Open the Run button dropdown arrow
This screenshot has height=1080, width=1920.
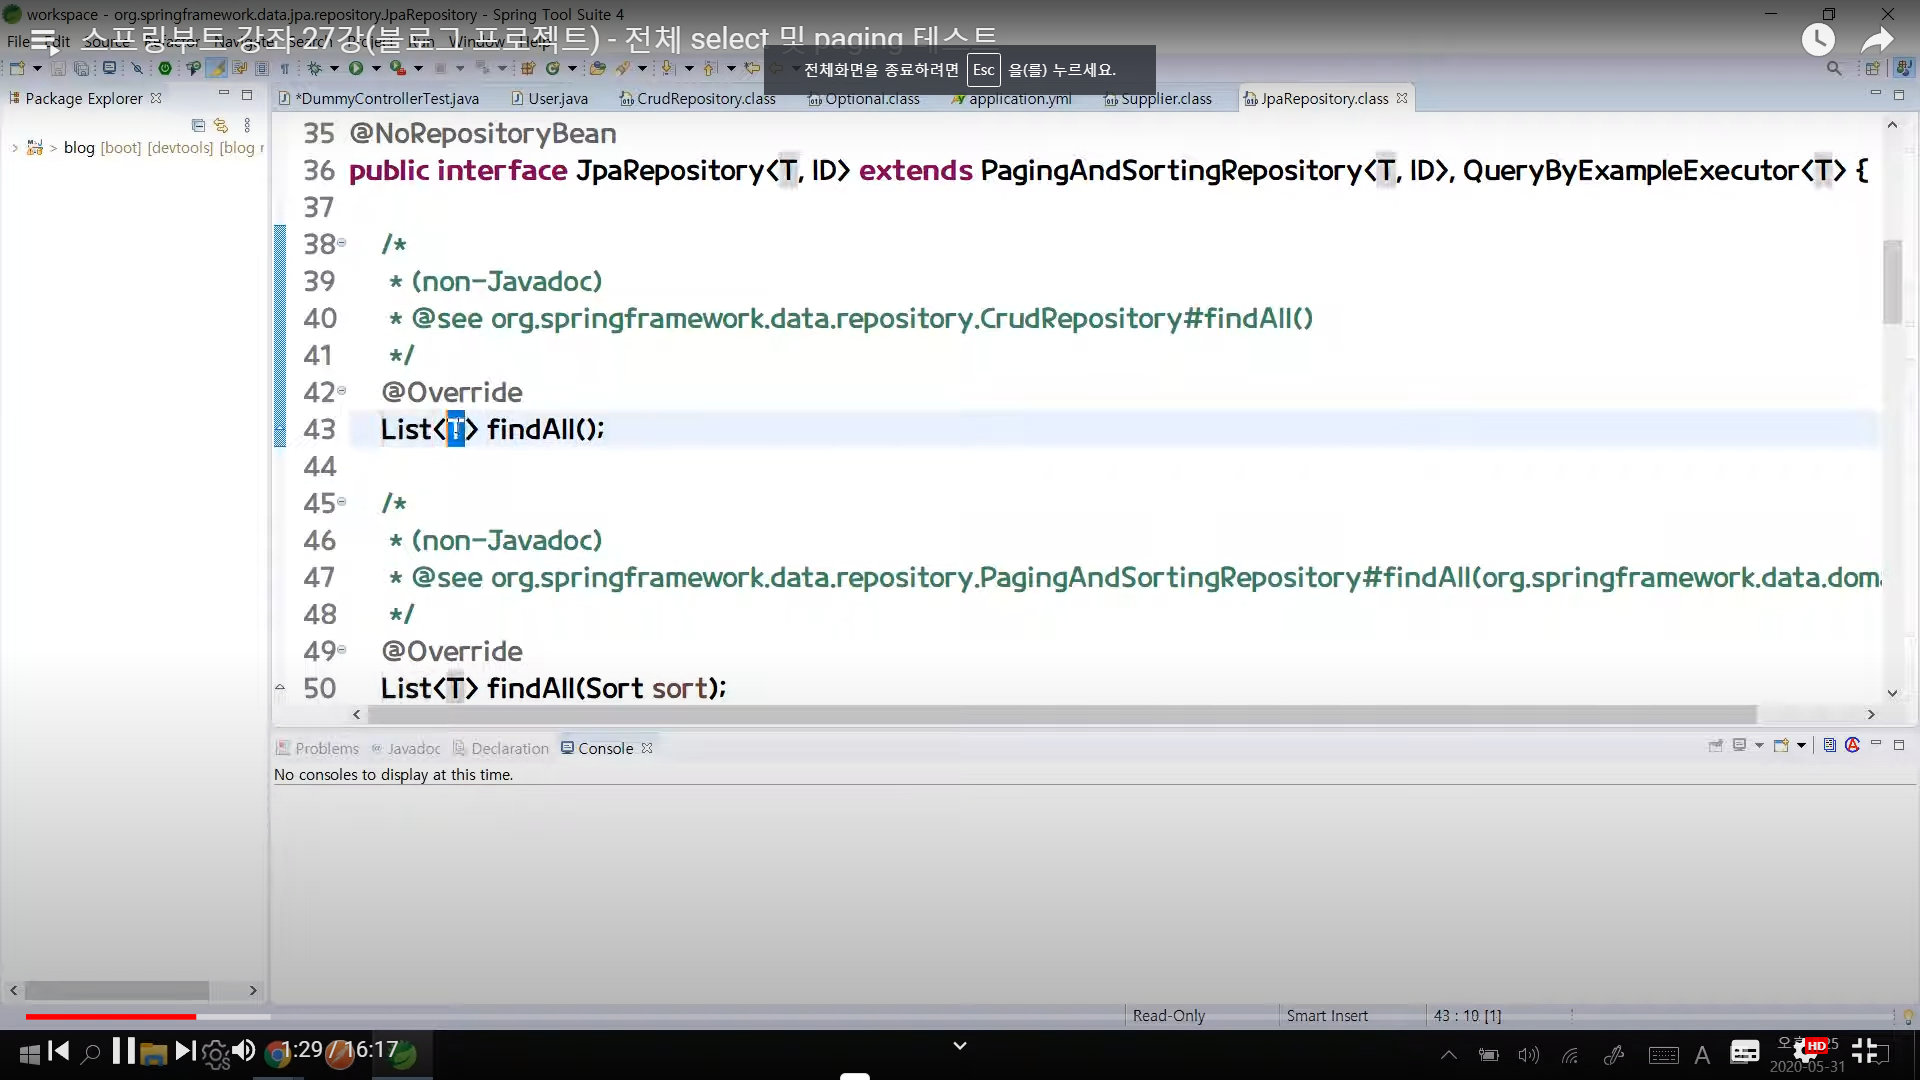(376, 68)
